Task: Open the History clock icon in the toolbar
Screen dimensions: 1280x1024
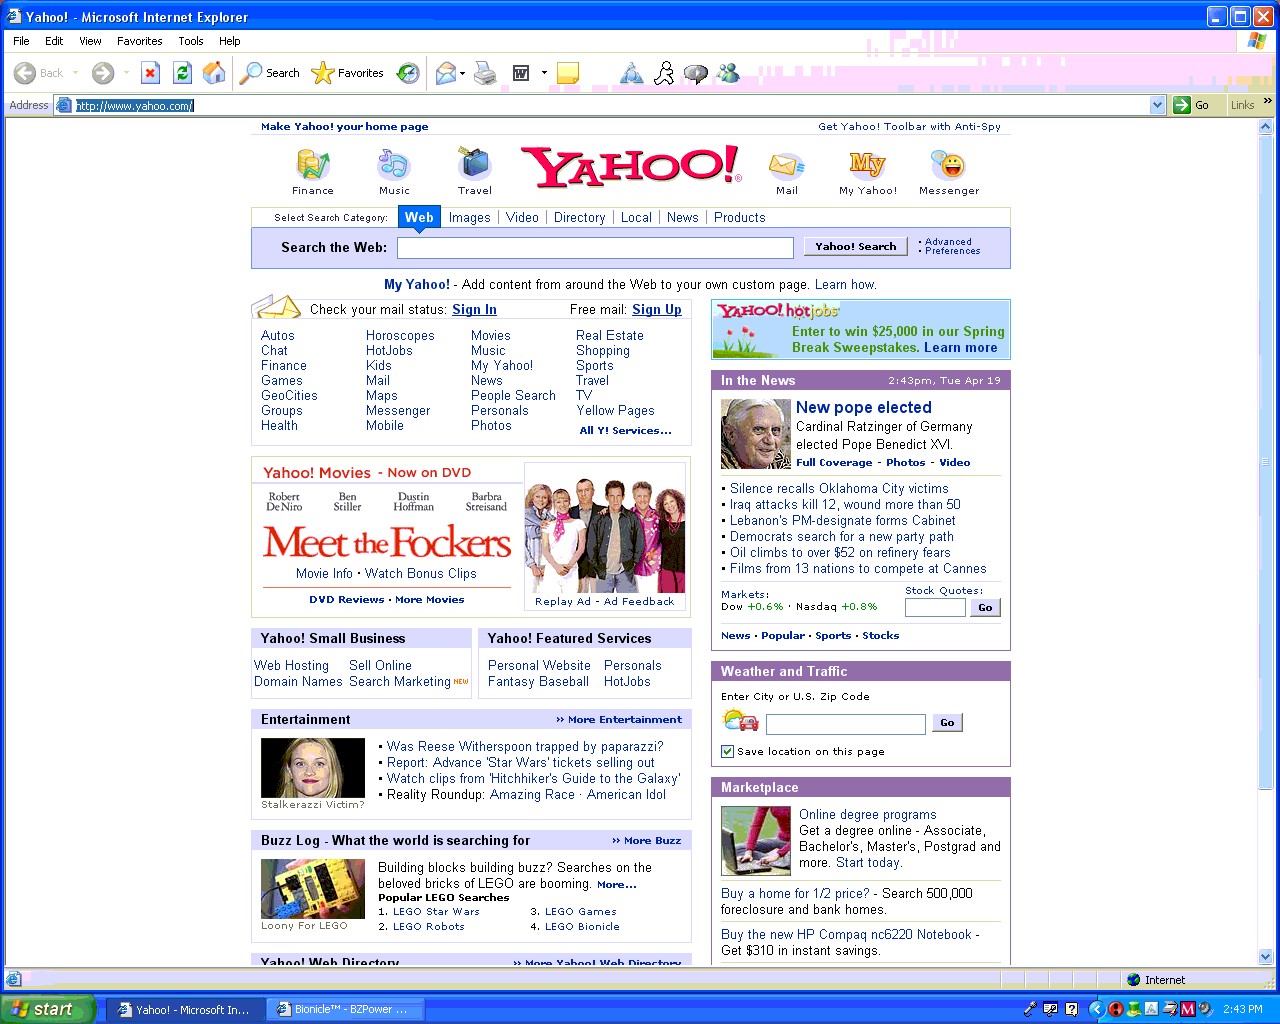Action: 408,73
